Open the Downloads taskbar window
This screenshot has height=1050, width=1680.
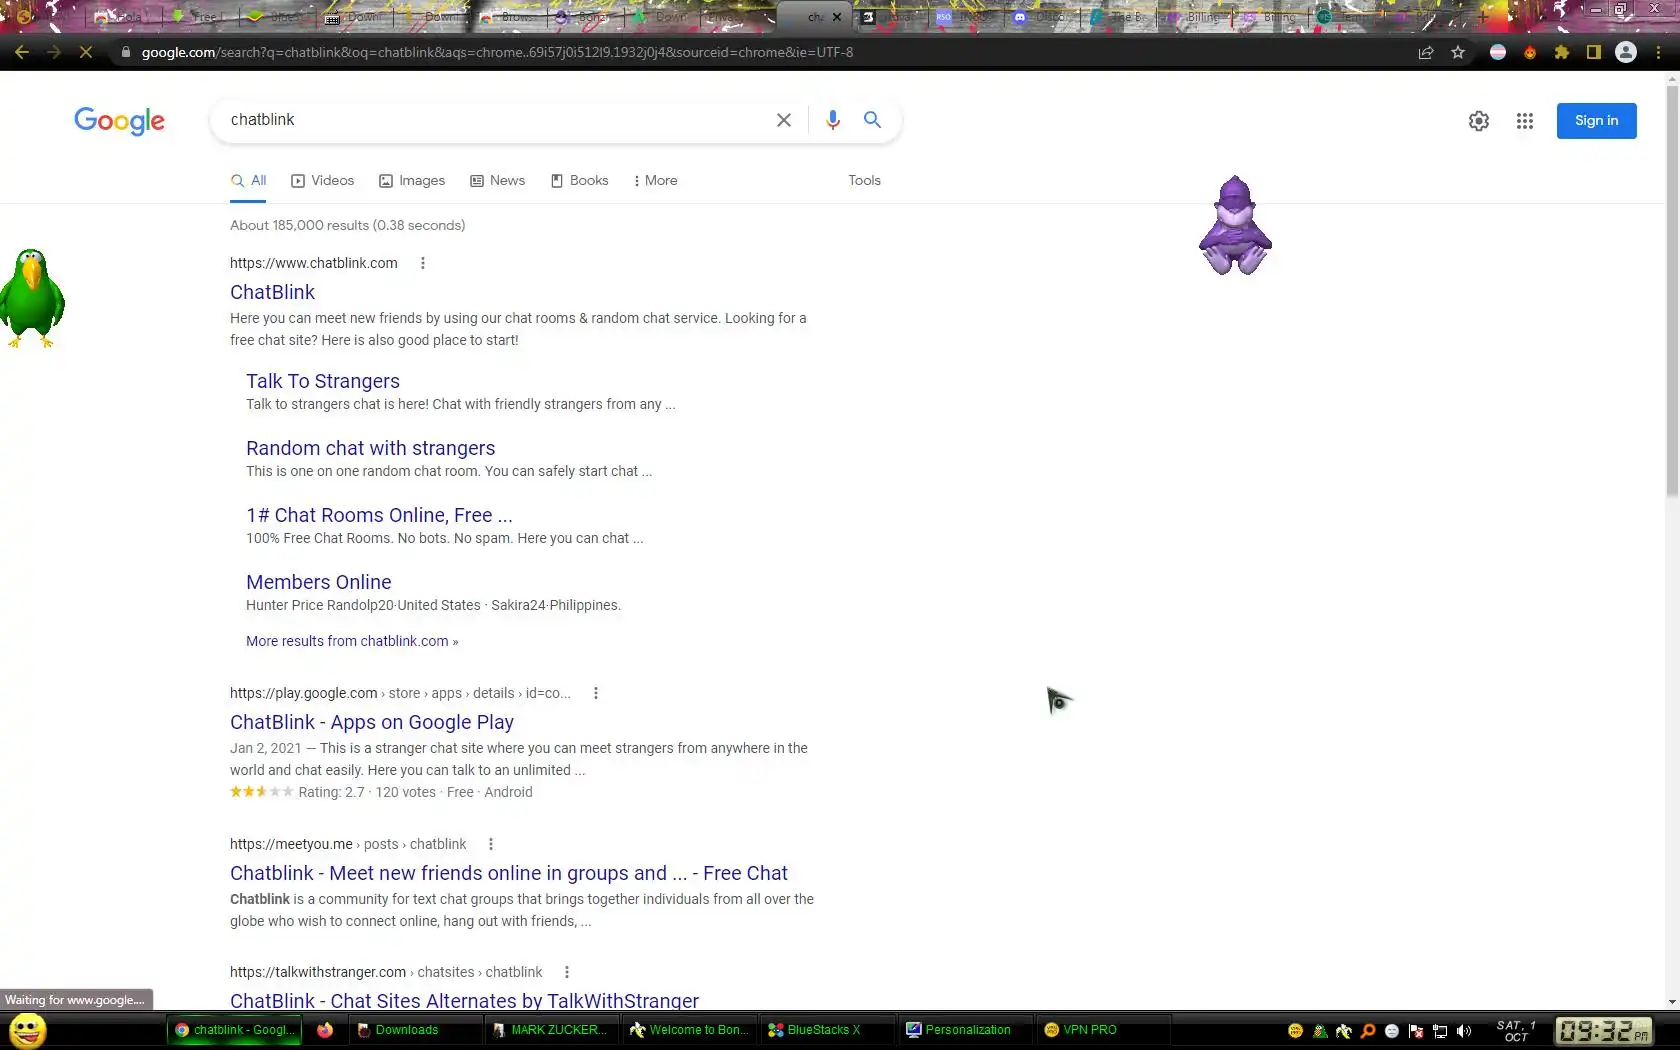click(413, 1029)
